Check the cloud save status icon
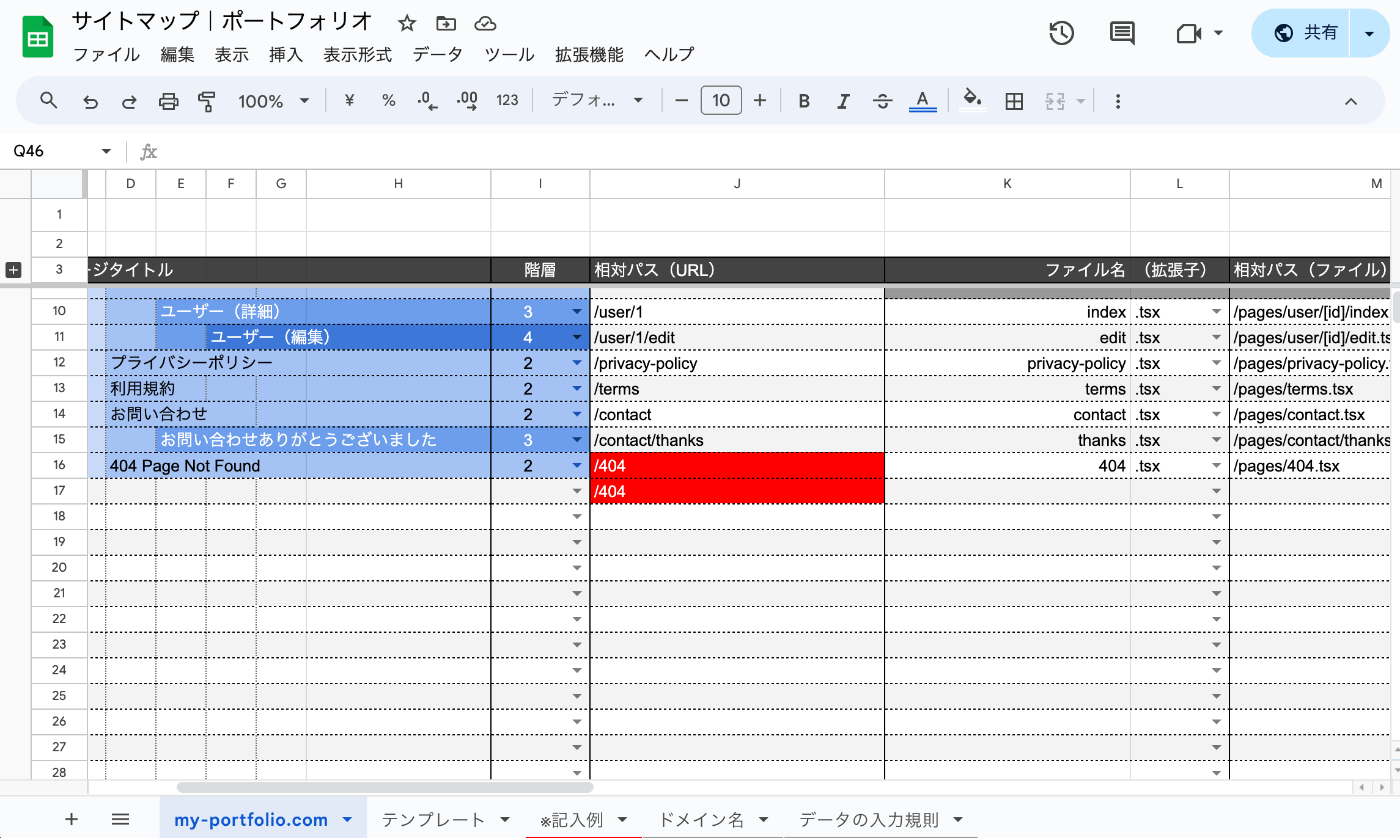This screenshot has width=1400, height=838. coord(485,23)
